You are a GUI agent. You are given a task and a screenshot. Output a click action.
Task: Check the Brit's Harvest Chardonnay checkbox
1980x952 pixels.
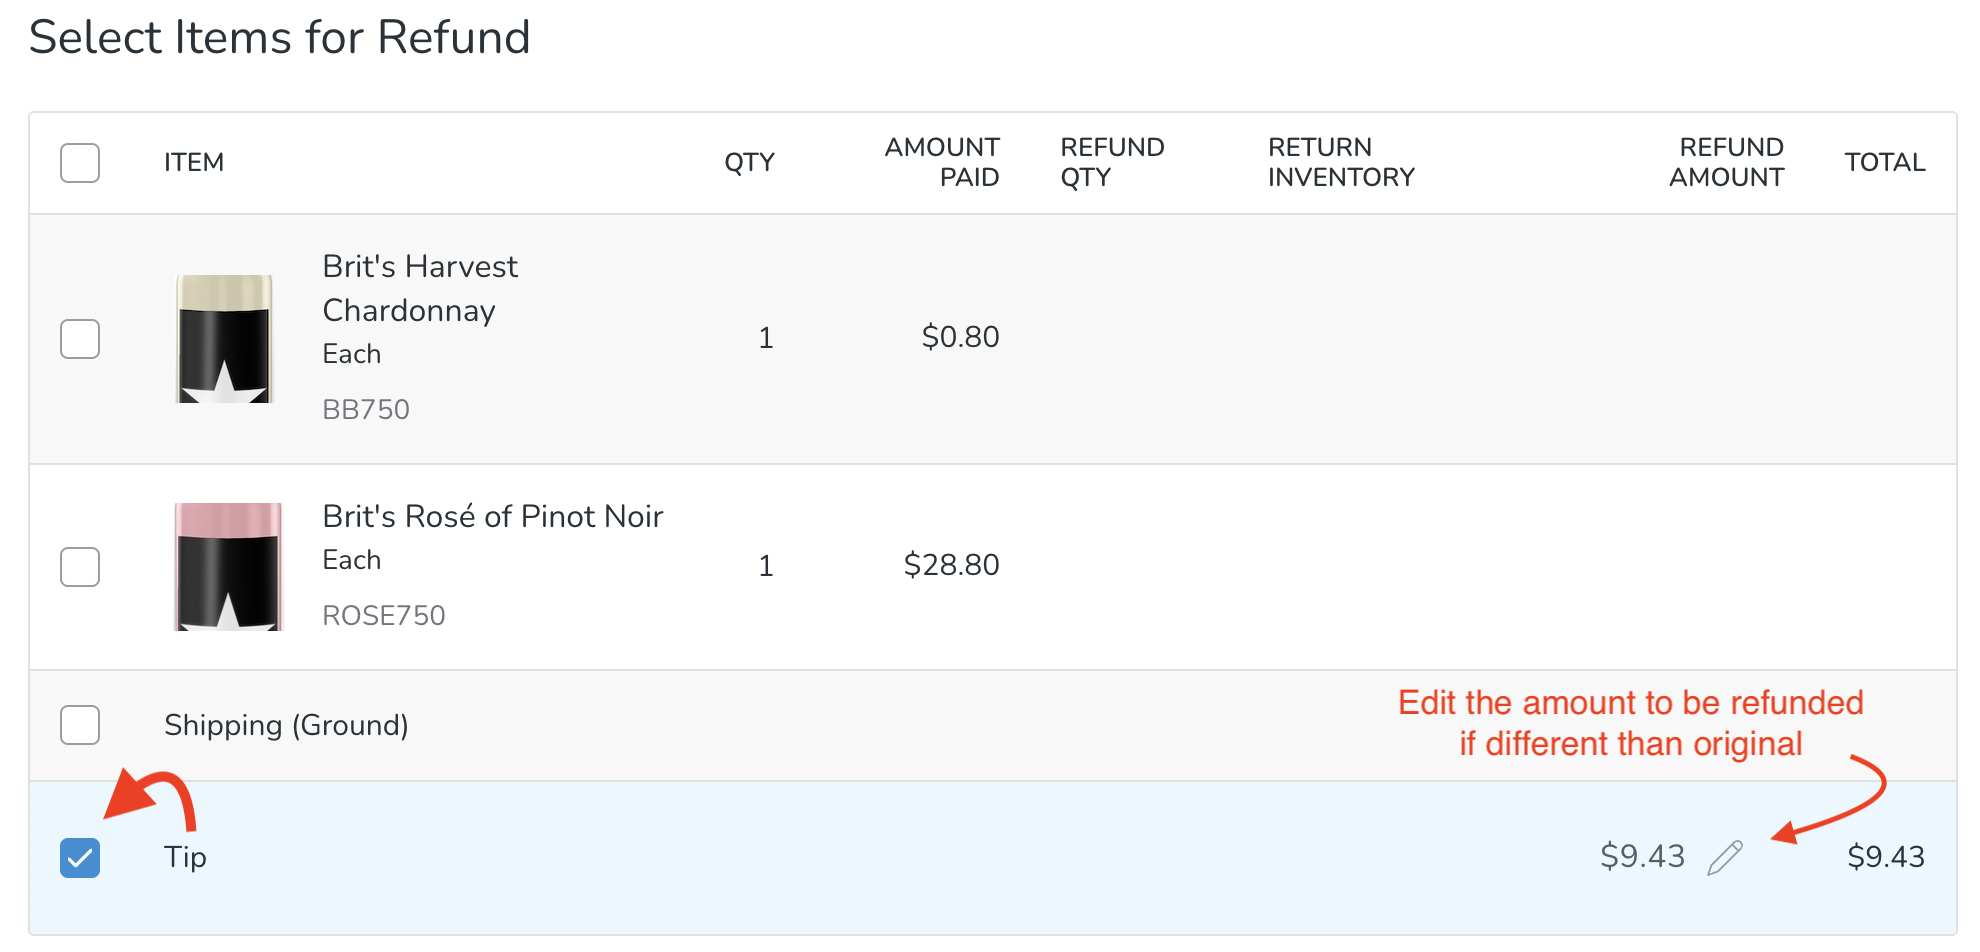80,338
